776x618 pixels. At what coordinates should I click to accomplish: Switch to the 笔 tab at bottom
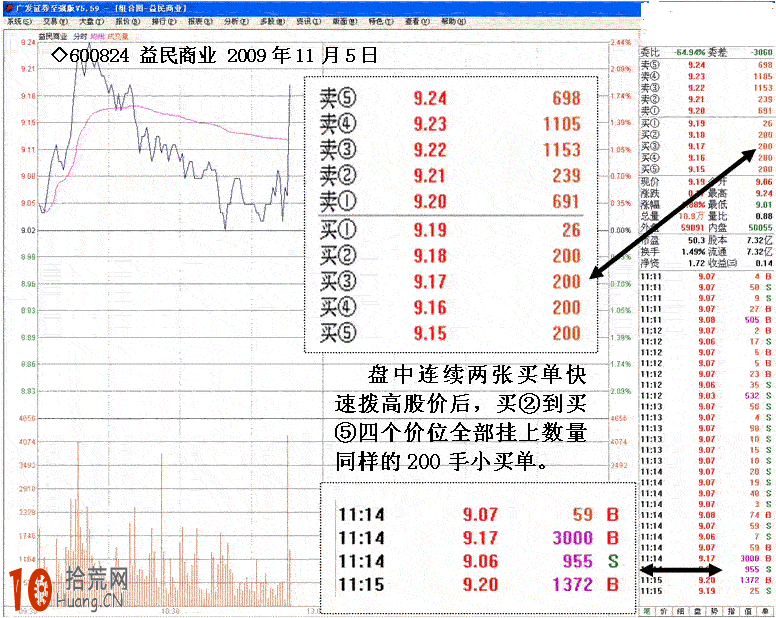point(647,609)
